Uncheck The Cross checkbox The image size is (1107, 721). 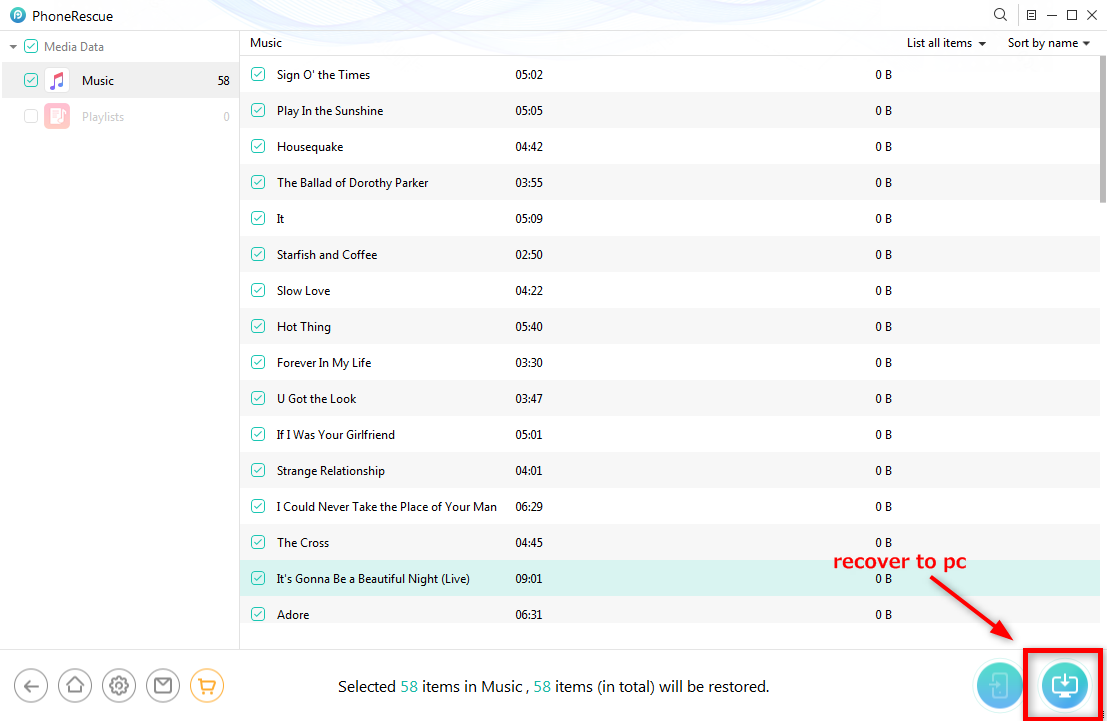(258, 542)
